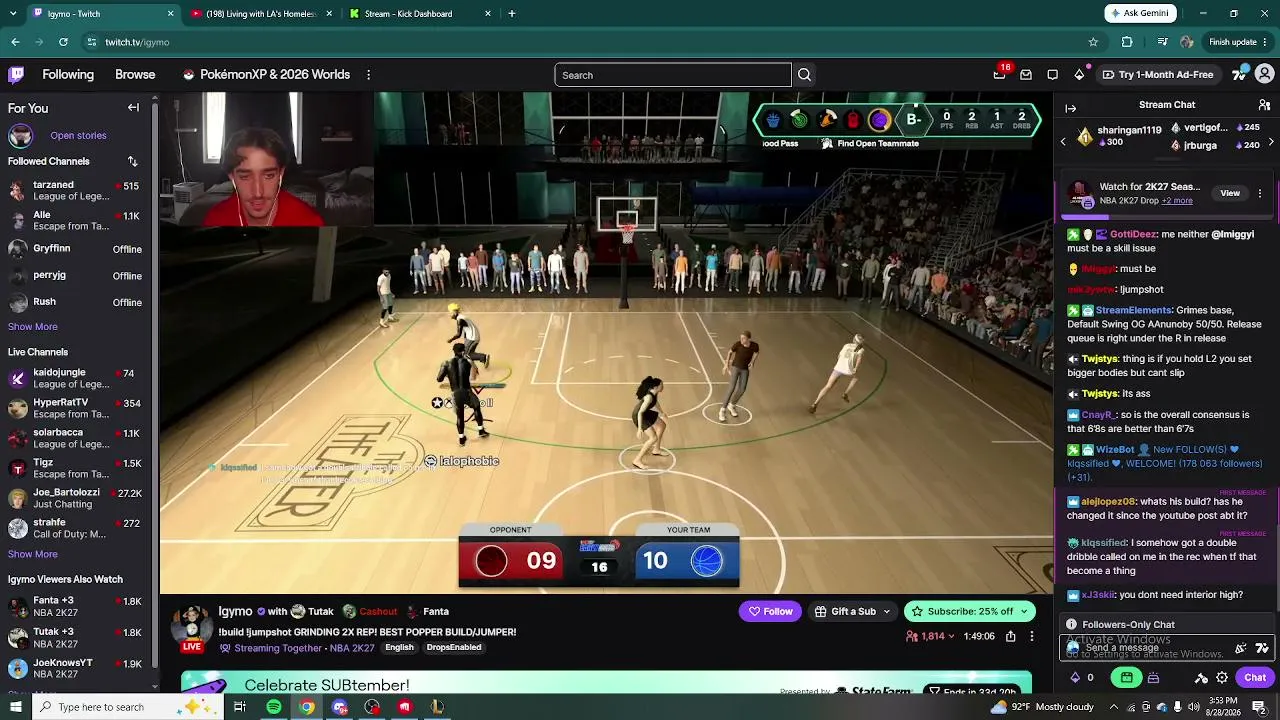
Task: Open the Get Bits diamond icon
Action: 1079,75
